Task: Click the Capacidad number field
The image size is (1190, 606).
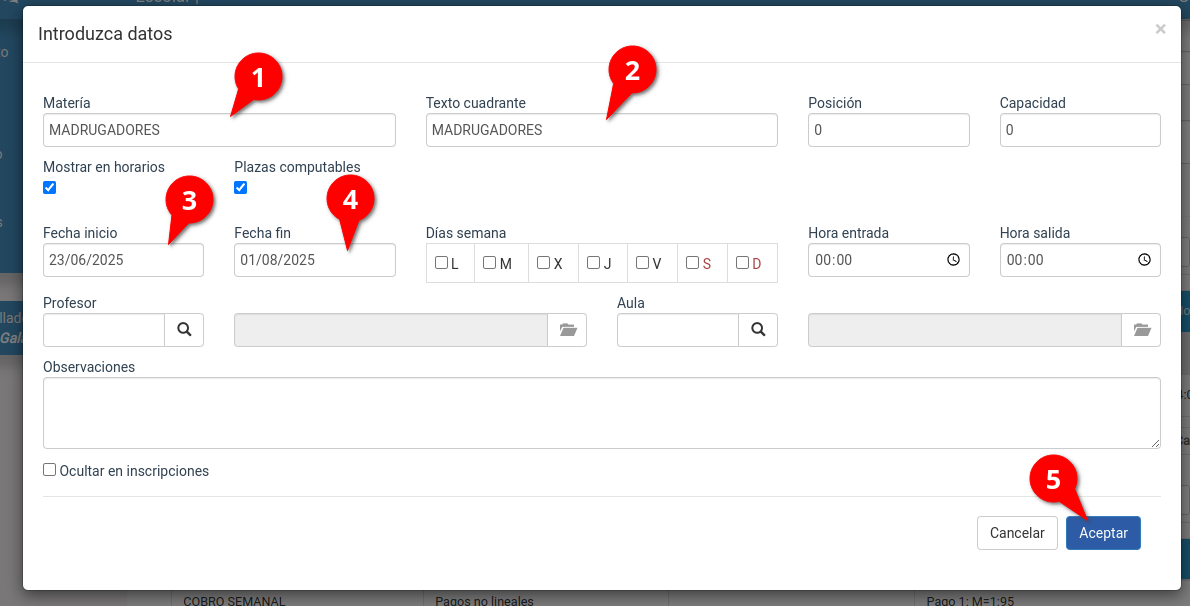Action: [1079, 130]
